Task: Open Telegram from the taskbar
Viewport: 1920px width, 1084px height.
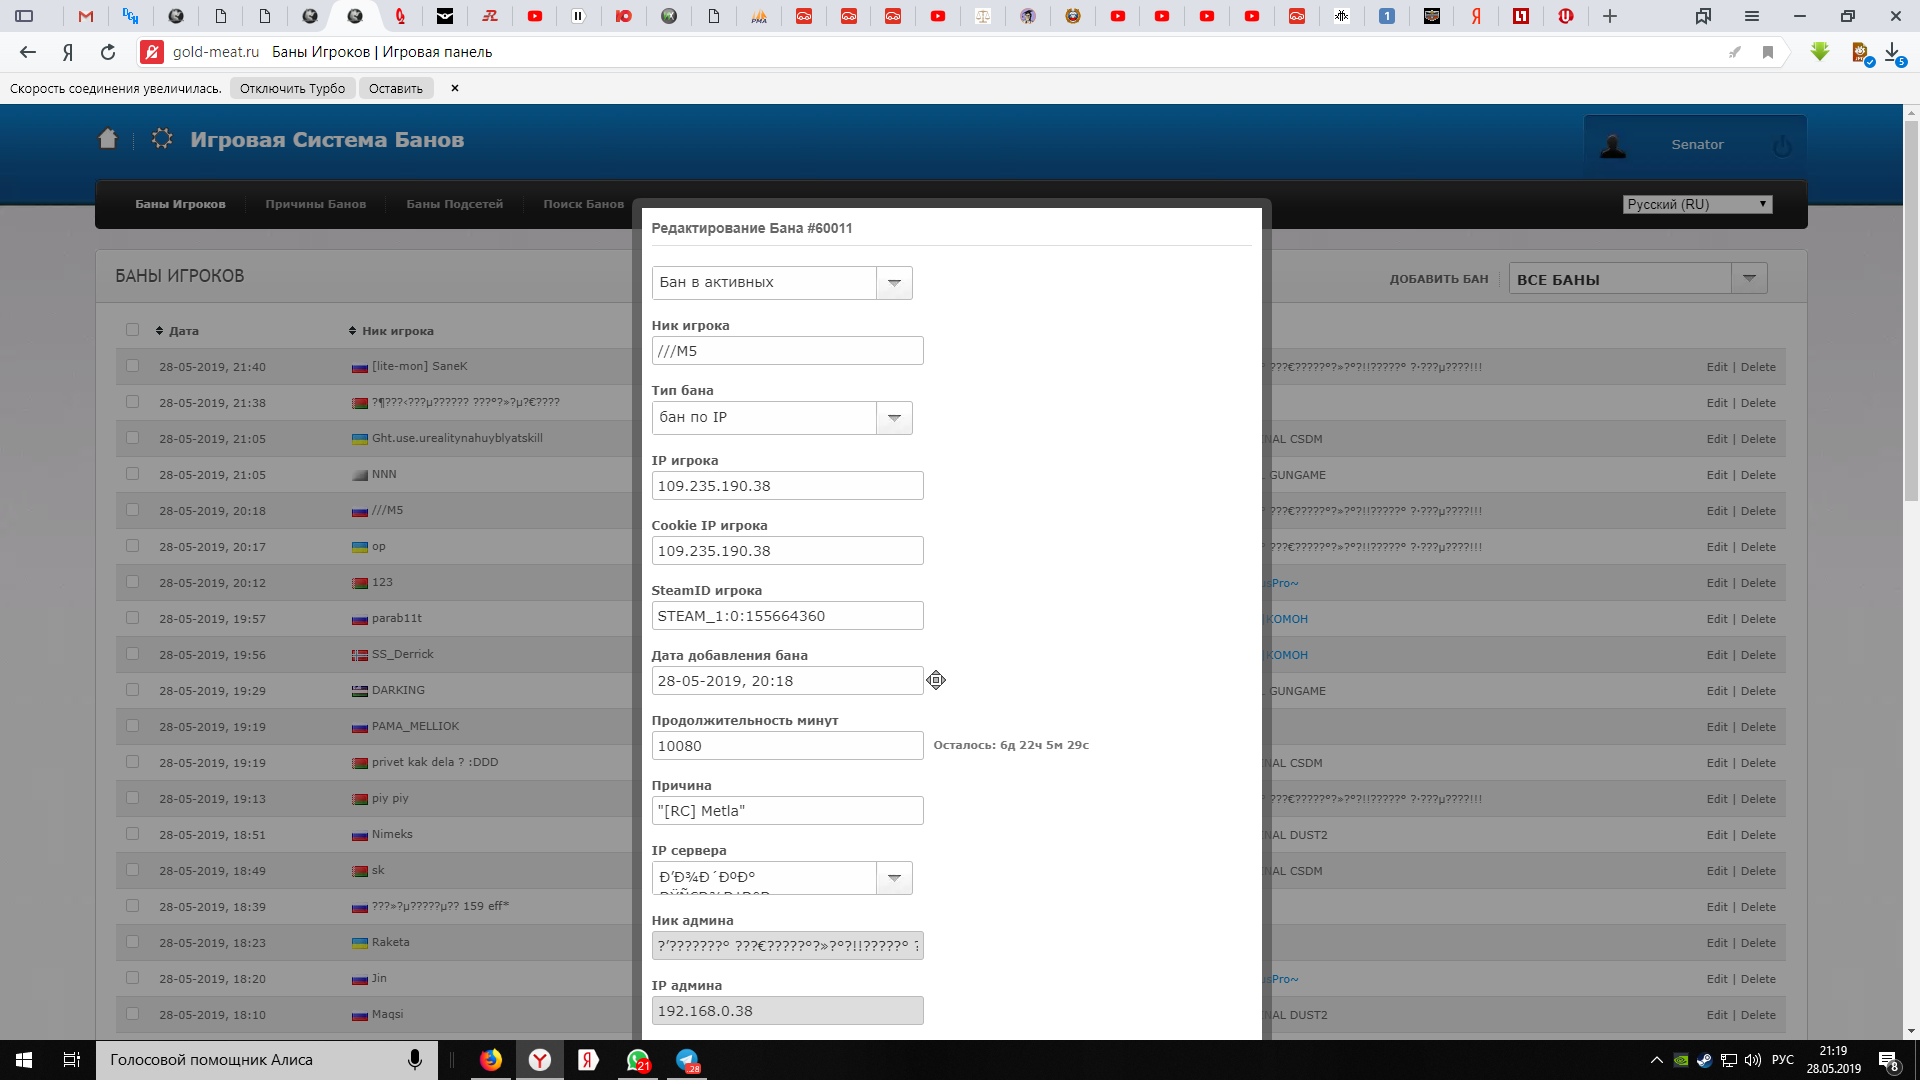Action: pyautogui.click(x=688, y=1061)
